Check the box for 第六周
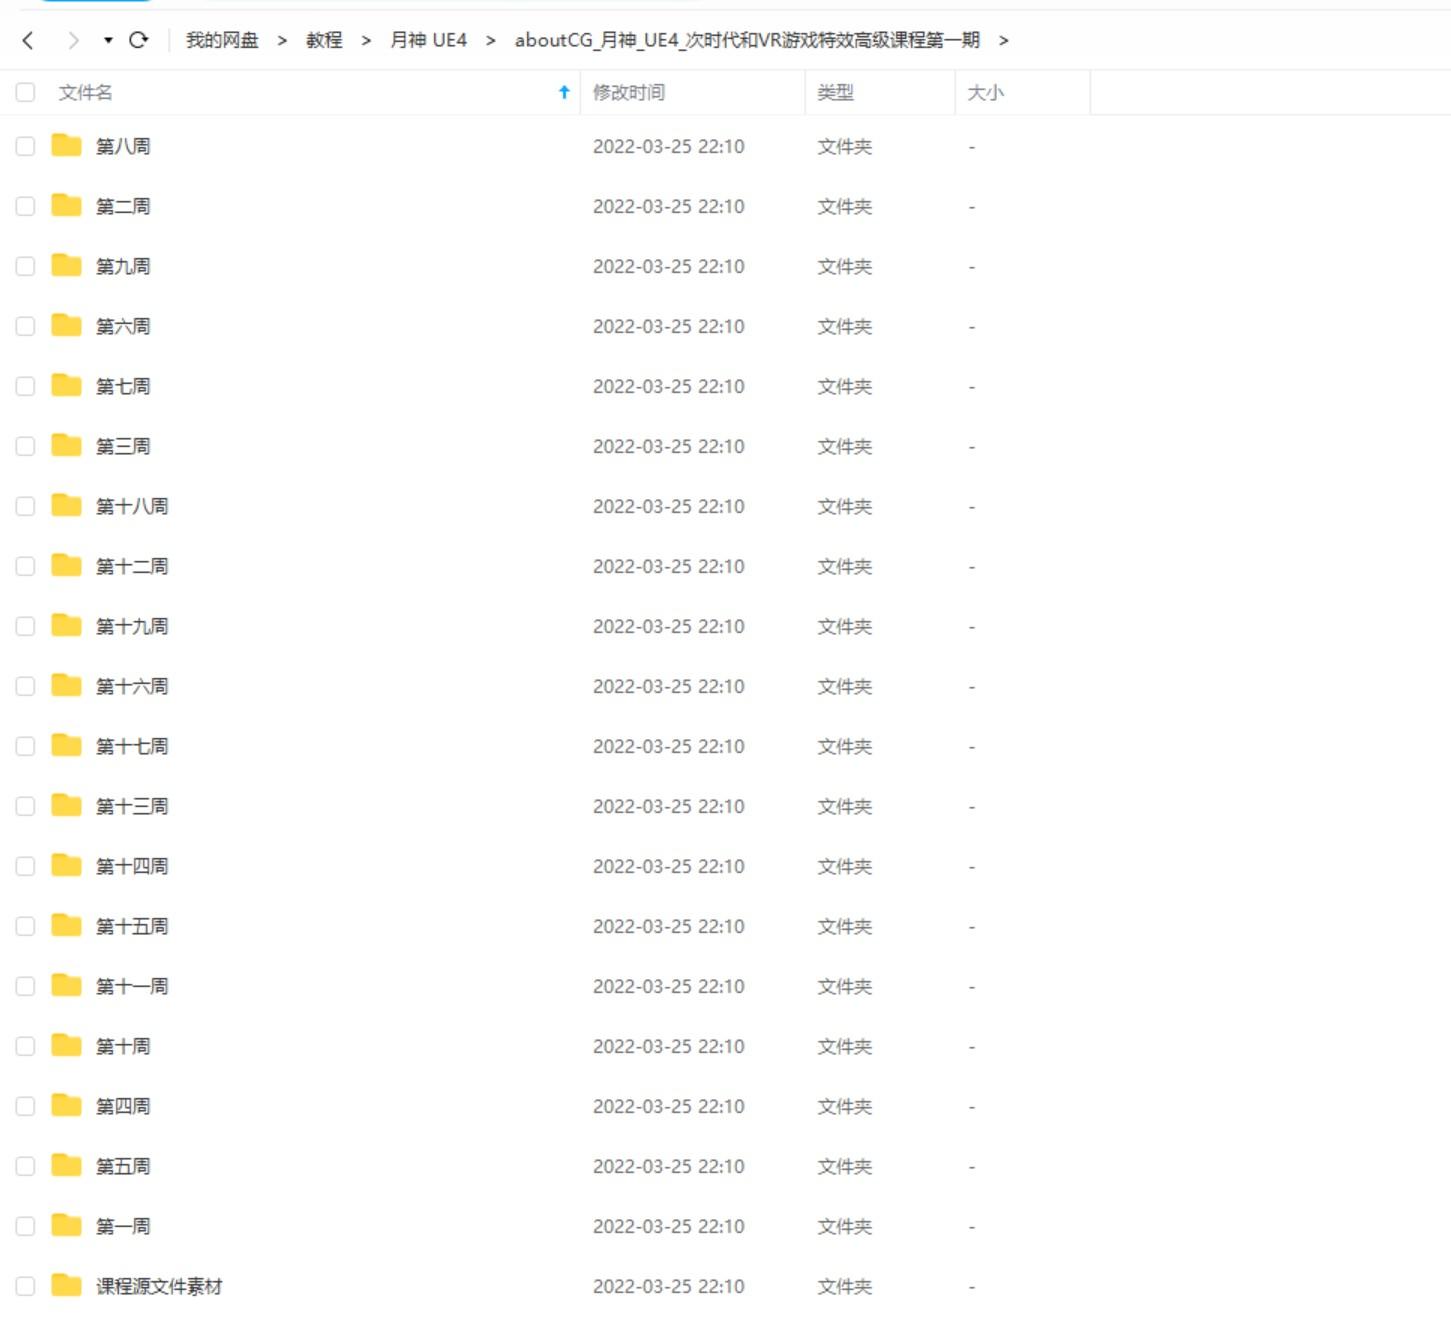This screenshot has height=1343, width=1451. 26,326
